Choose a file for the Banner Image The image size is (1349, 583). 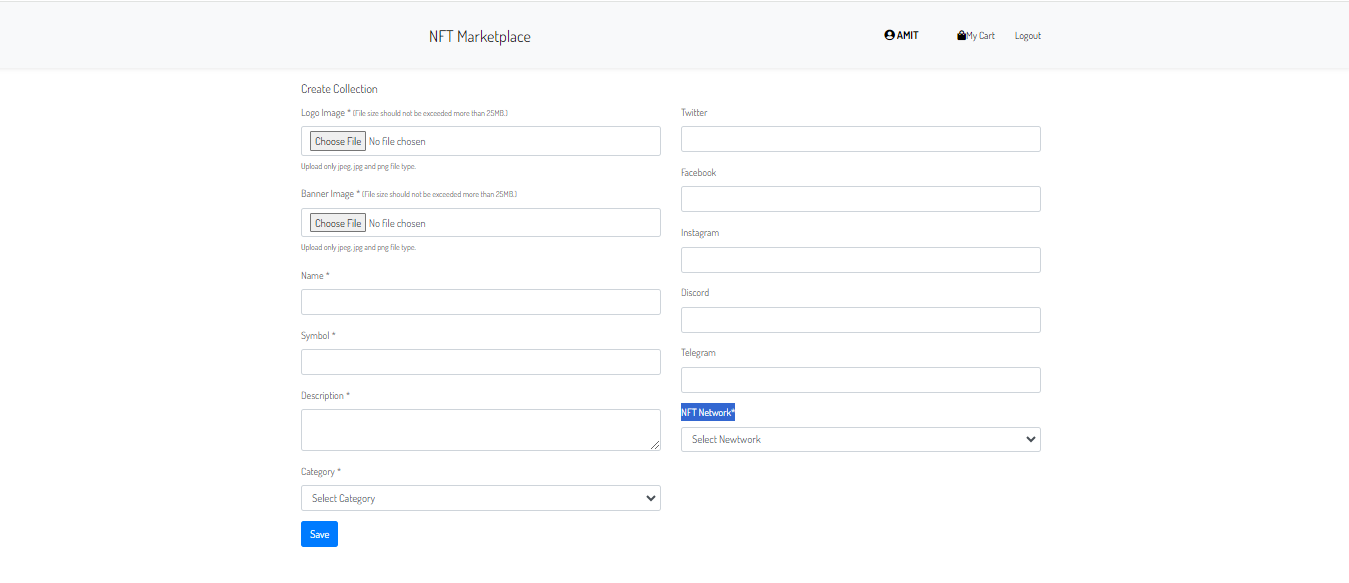coord(337,222)
